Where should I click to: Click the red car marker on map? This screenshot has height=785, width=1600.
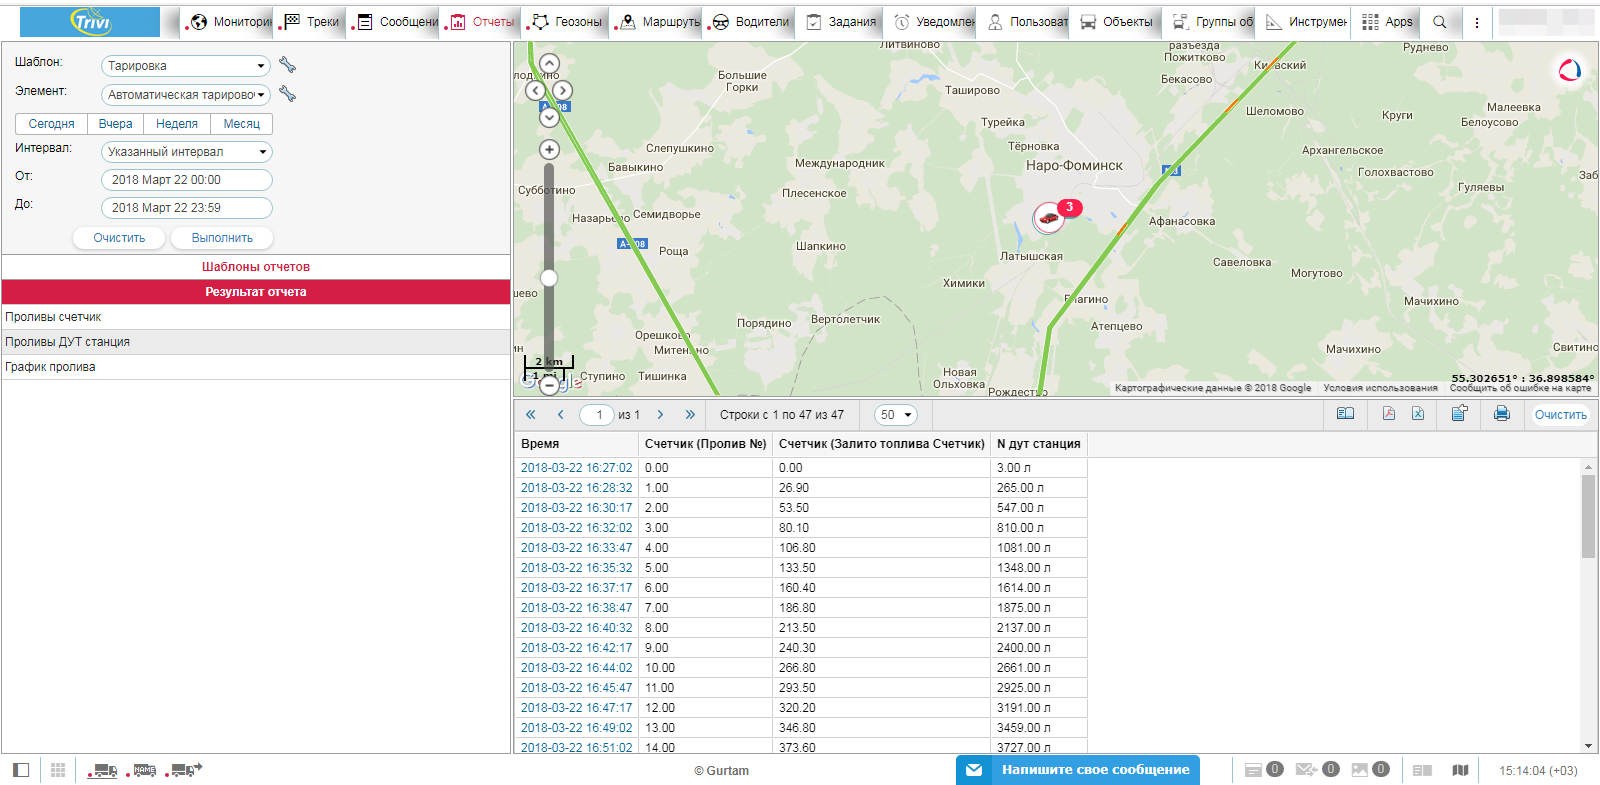tap(1048, 217)
